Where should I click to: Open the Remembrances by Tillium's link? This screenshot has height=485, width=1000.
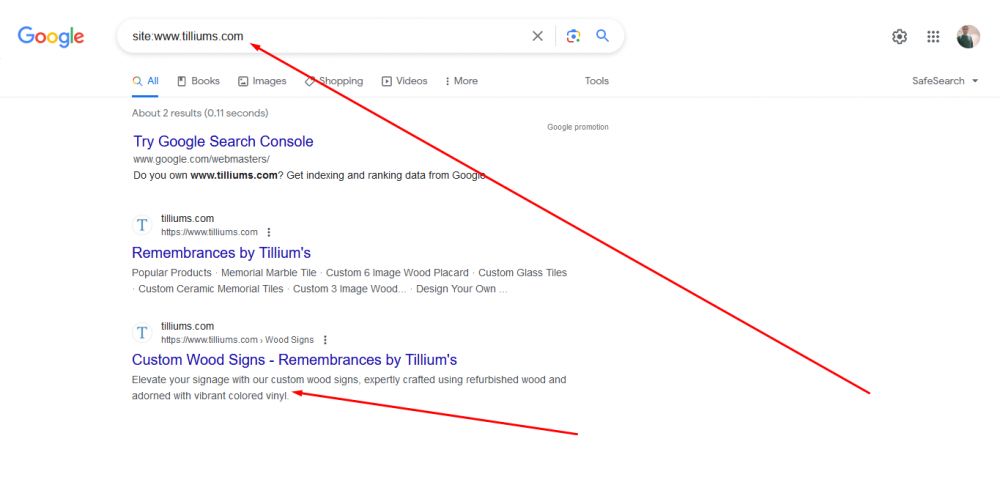(x=221, y=253)
